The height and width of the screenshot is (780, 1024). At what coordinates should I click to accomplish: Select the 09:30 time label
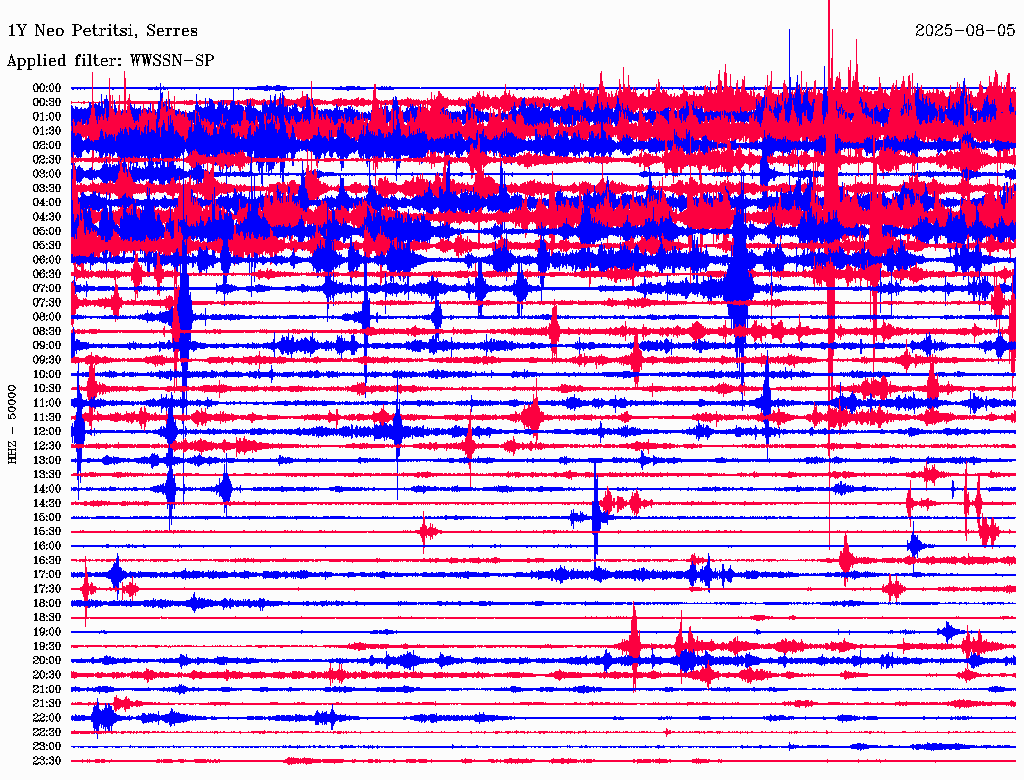tap(47, 359)
